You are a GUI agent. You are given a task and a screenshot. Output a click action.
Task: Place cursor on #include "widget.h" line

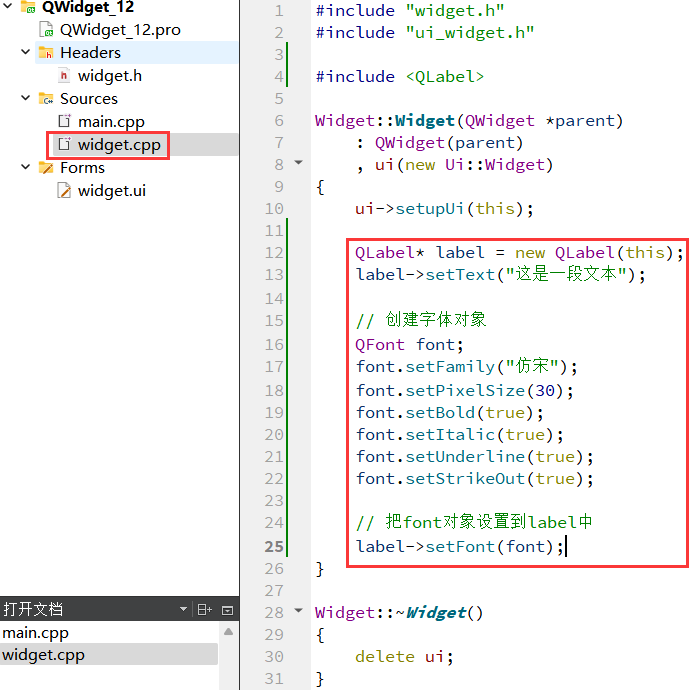click(x=410, y=11)
